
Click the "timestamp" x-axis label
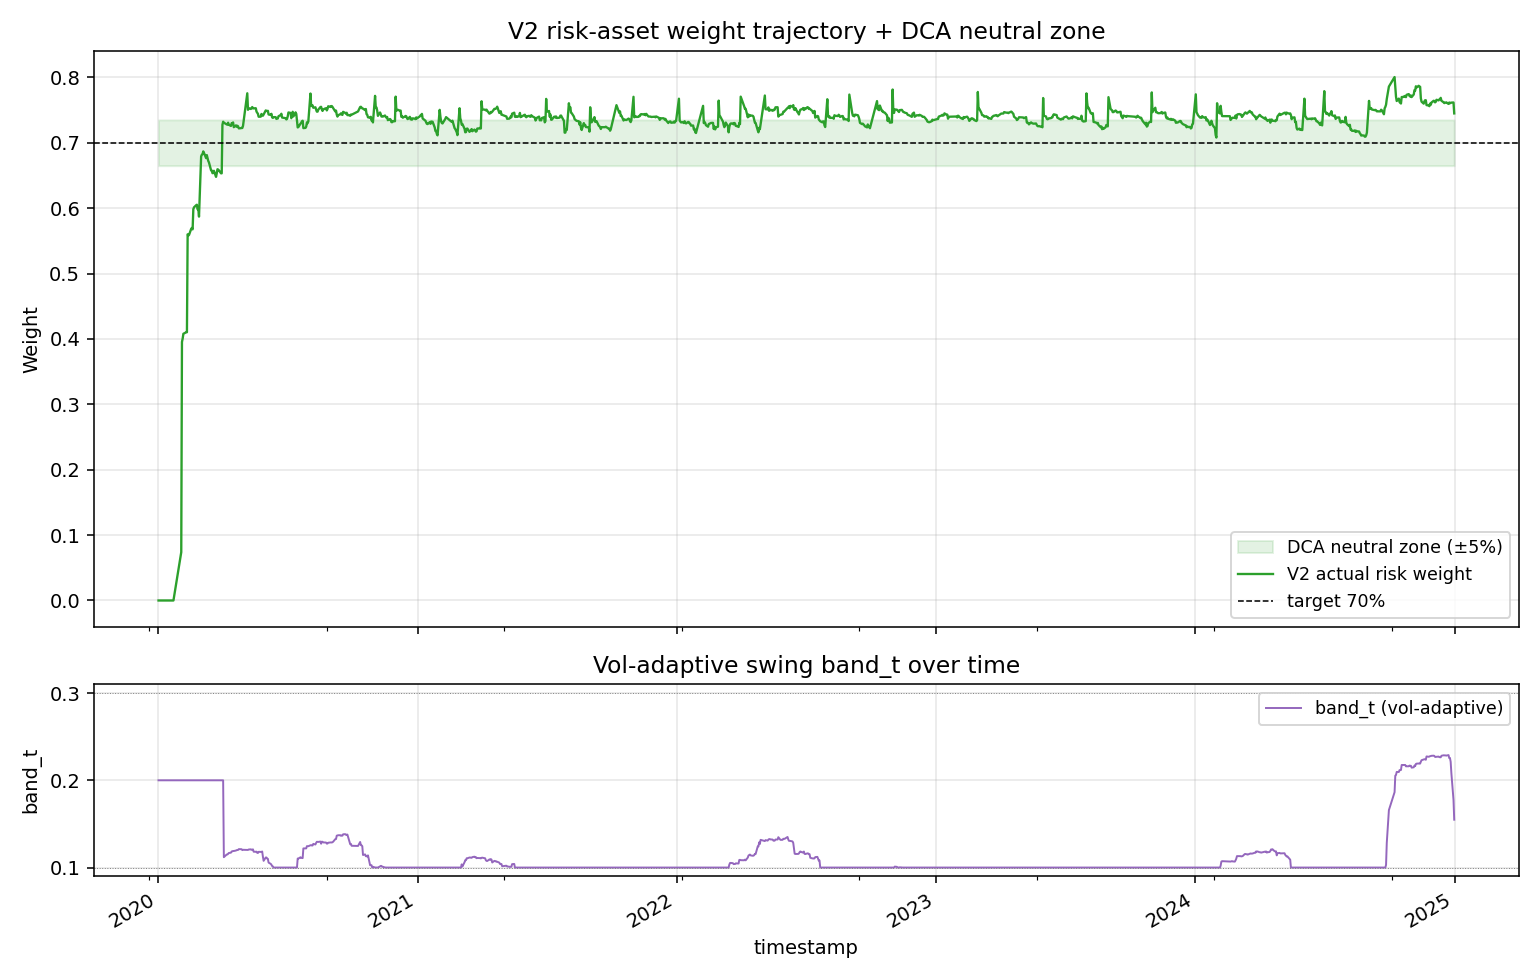pos(806,947)
